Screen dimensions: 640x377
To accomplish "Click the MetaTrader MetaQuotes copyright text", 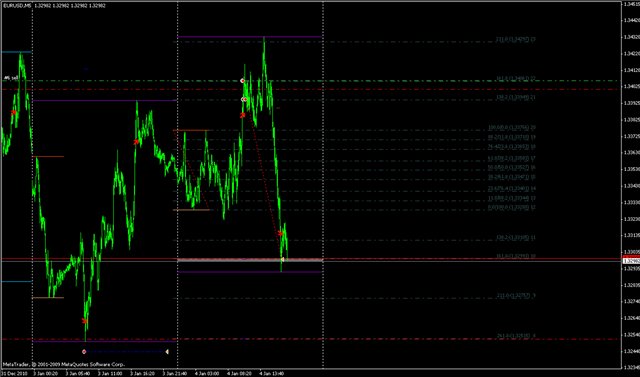I will click(x=64, y=364).
